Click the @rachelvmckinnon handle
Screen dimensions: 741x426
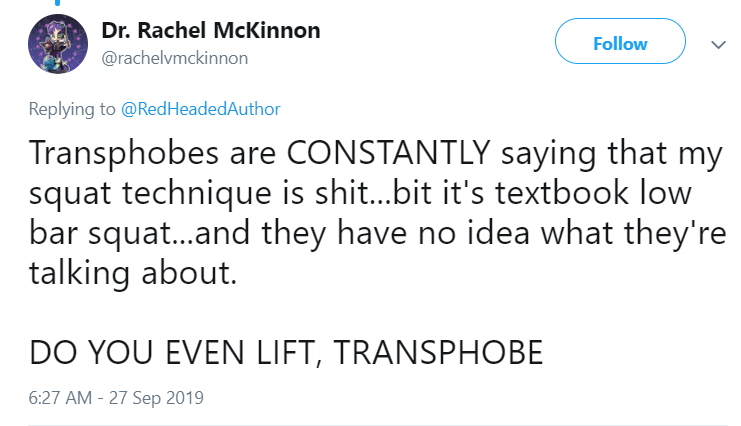[174, 58]
